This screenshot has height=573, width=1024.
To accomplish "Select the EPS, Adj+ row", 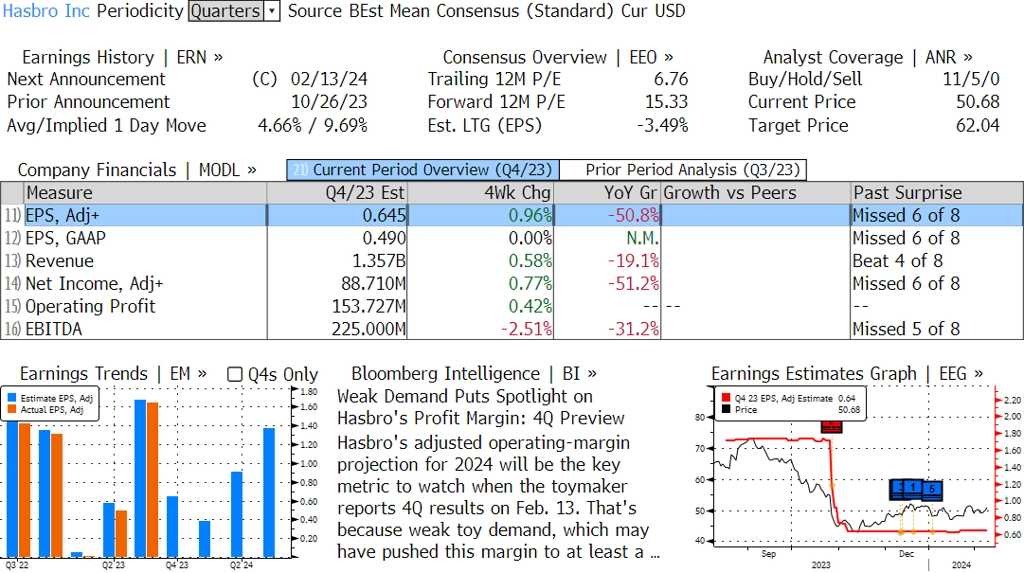I will coord(512,216).
